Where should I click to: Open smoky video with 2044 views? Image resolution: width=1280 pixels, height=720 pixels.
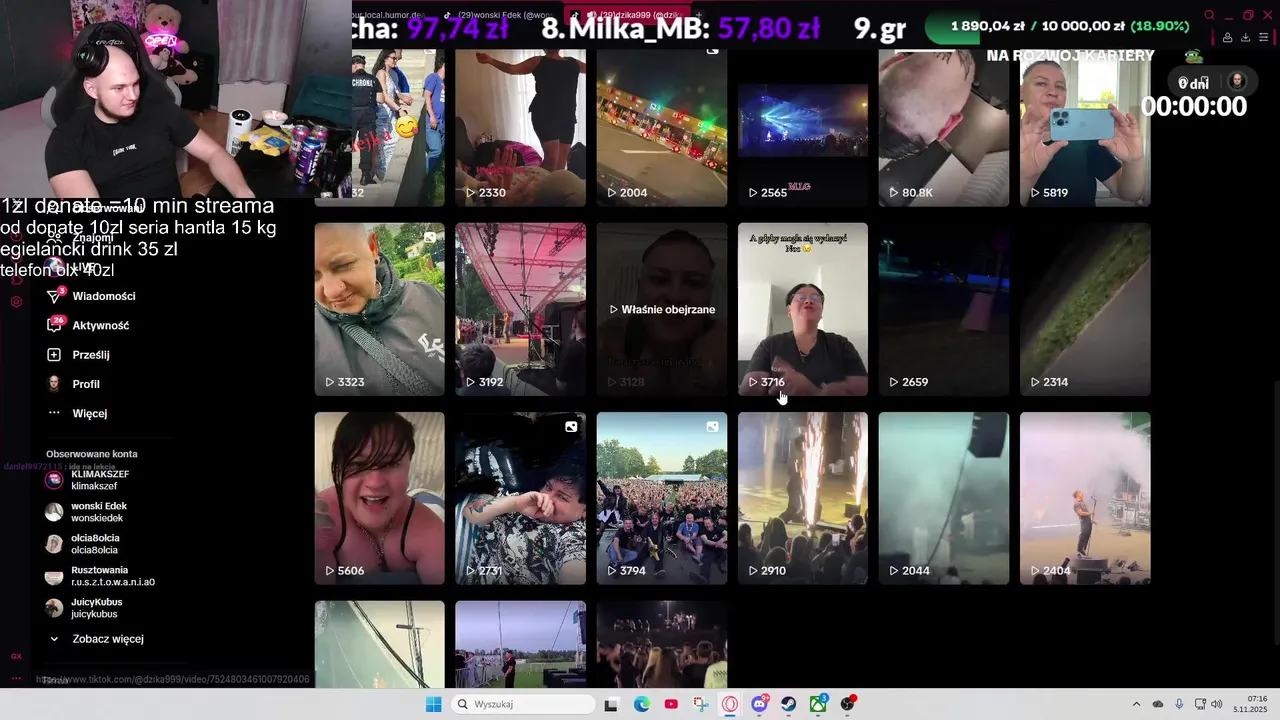[x=943, y=498]
